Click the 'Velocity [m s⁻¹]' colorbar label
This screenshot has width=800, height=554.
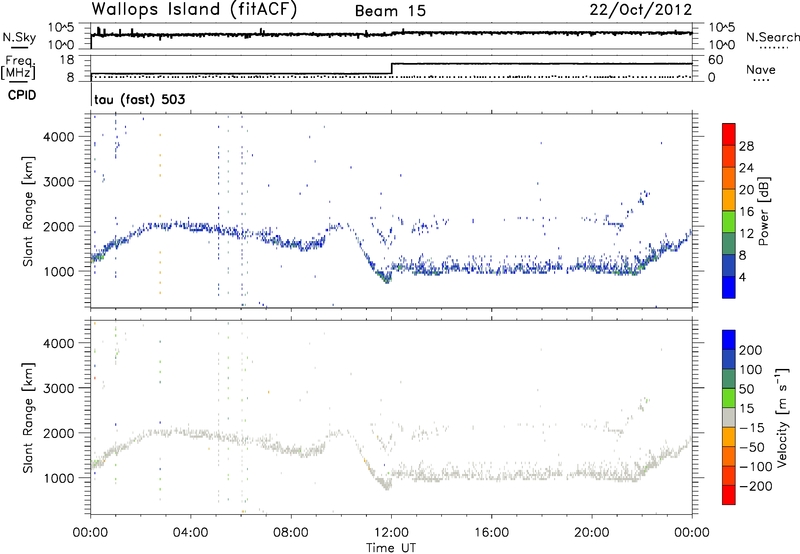click(x=781, y=417)
